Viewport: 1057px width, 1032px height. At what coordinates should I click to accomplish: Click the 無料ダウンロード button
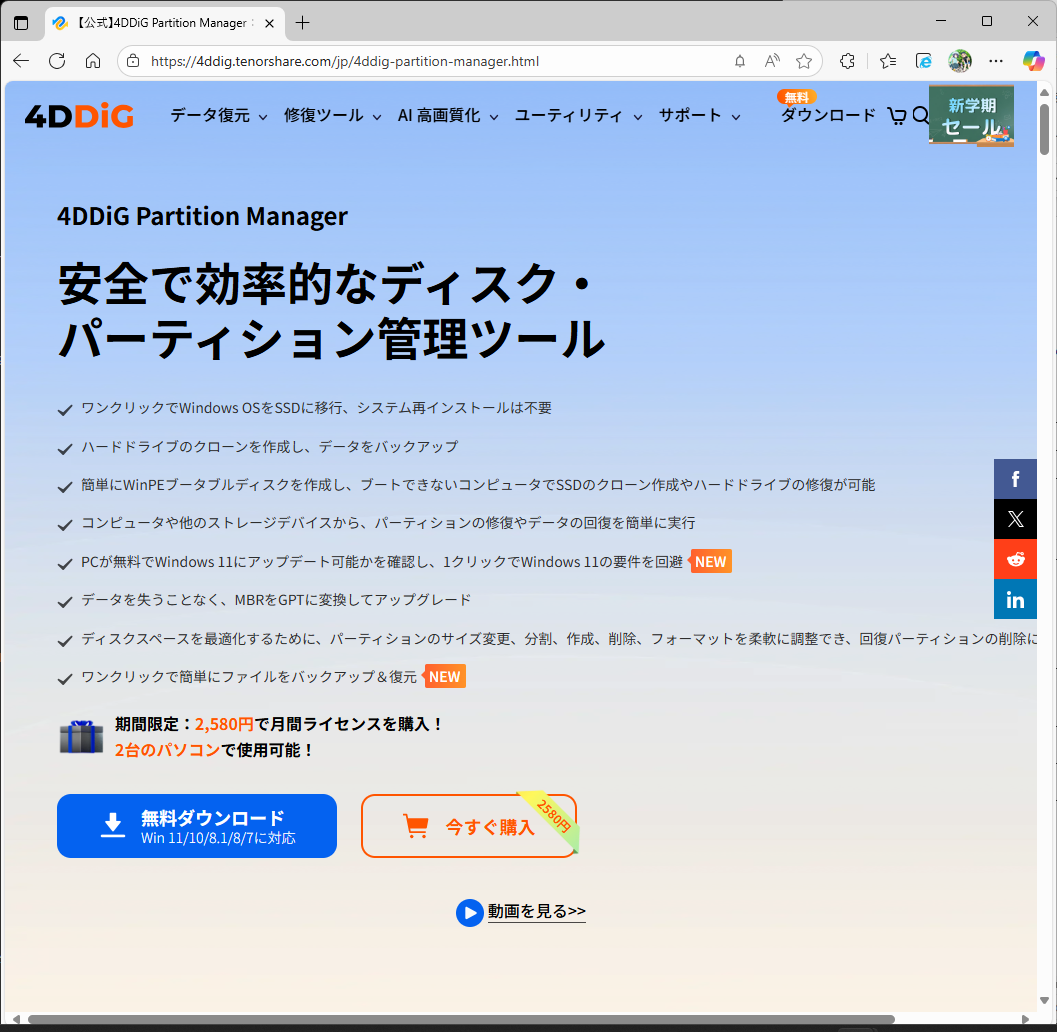197,826
